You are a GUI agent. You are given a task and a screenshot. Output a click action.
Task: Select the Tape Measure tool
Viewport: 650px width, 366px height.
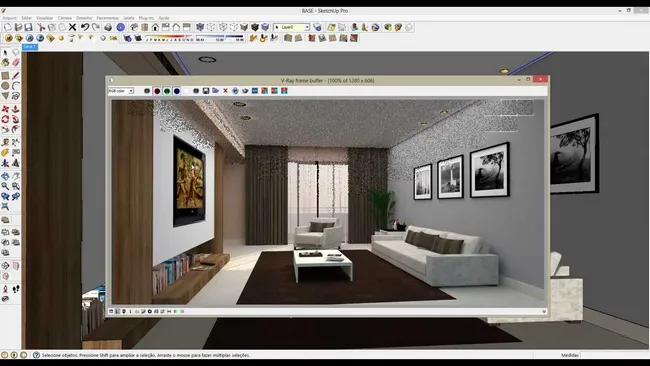pos(5,143)
